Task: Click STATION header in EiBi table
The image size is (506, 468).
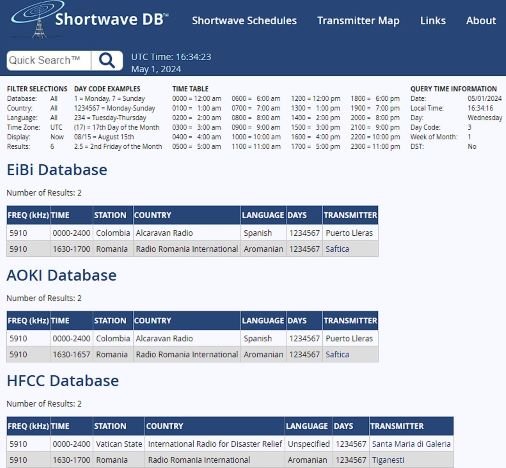Action: (x=113, y=215)
